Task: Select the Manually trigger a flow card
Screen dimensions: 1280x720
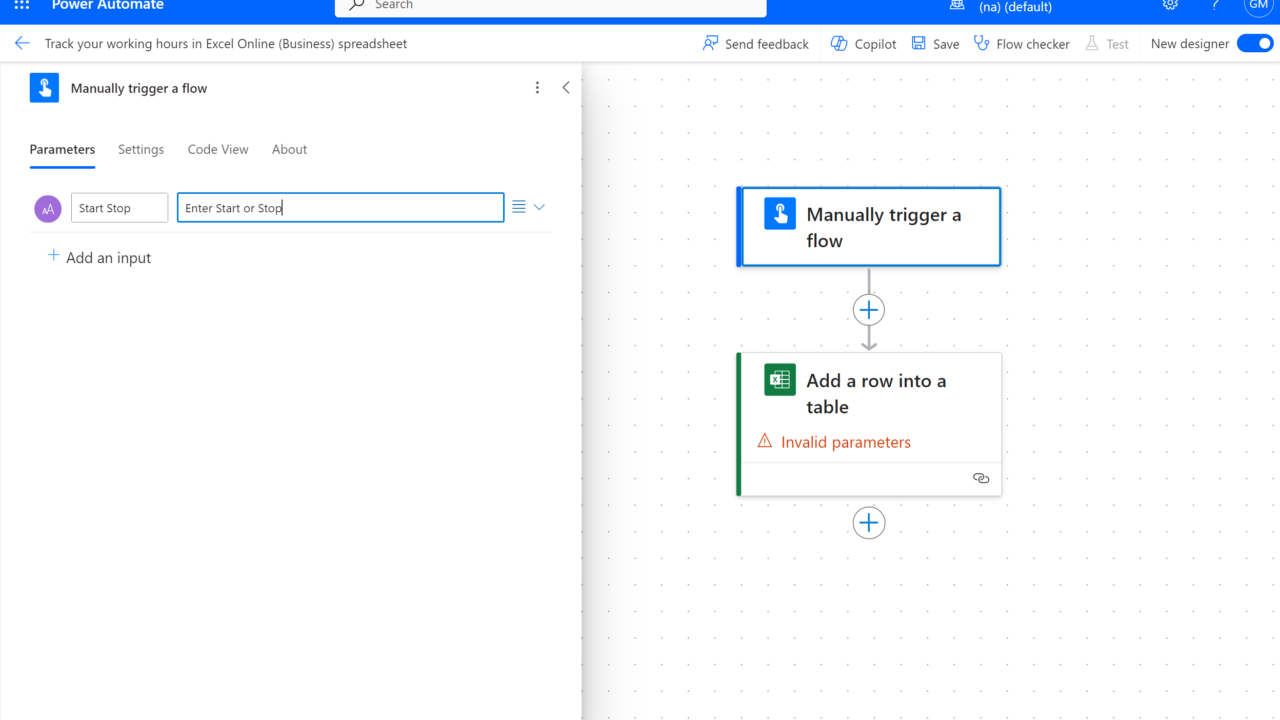Action: (869, 227)
